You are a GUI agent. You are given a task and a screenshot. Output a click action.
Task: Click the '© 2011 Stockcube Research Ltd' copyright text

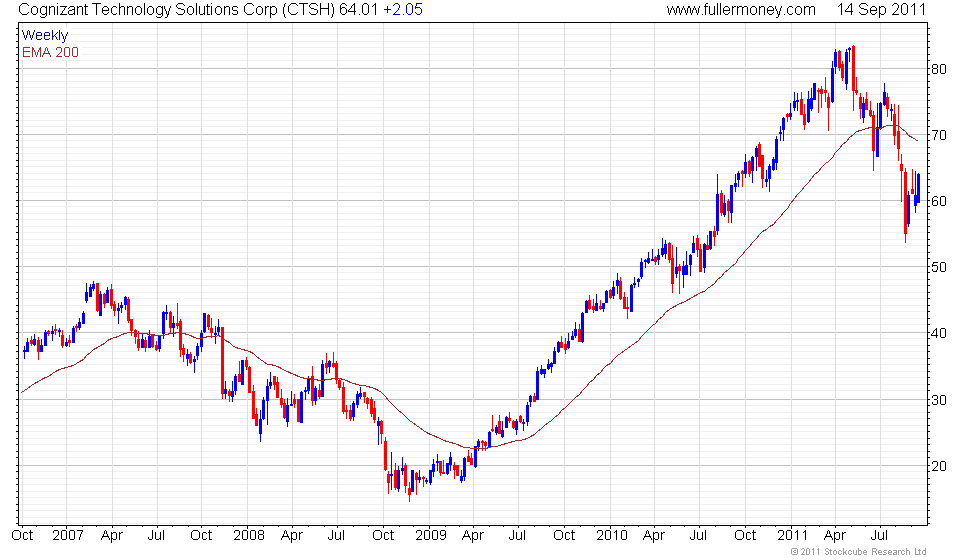[859, 552]
